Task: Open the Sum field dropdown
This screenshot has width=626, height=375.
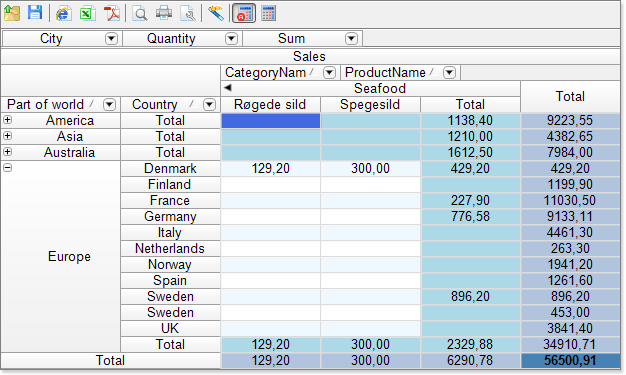Action: 351,39
